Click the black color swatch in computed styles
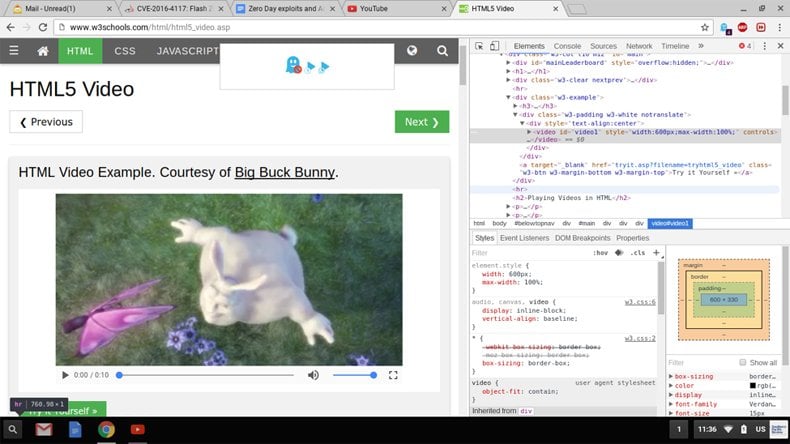This screenshot has width=790, height=444. 753,386
